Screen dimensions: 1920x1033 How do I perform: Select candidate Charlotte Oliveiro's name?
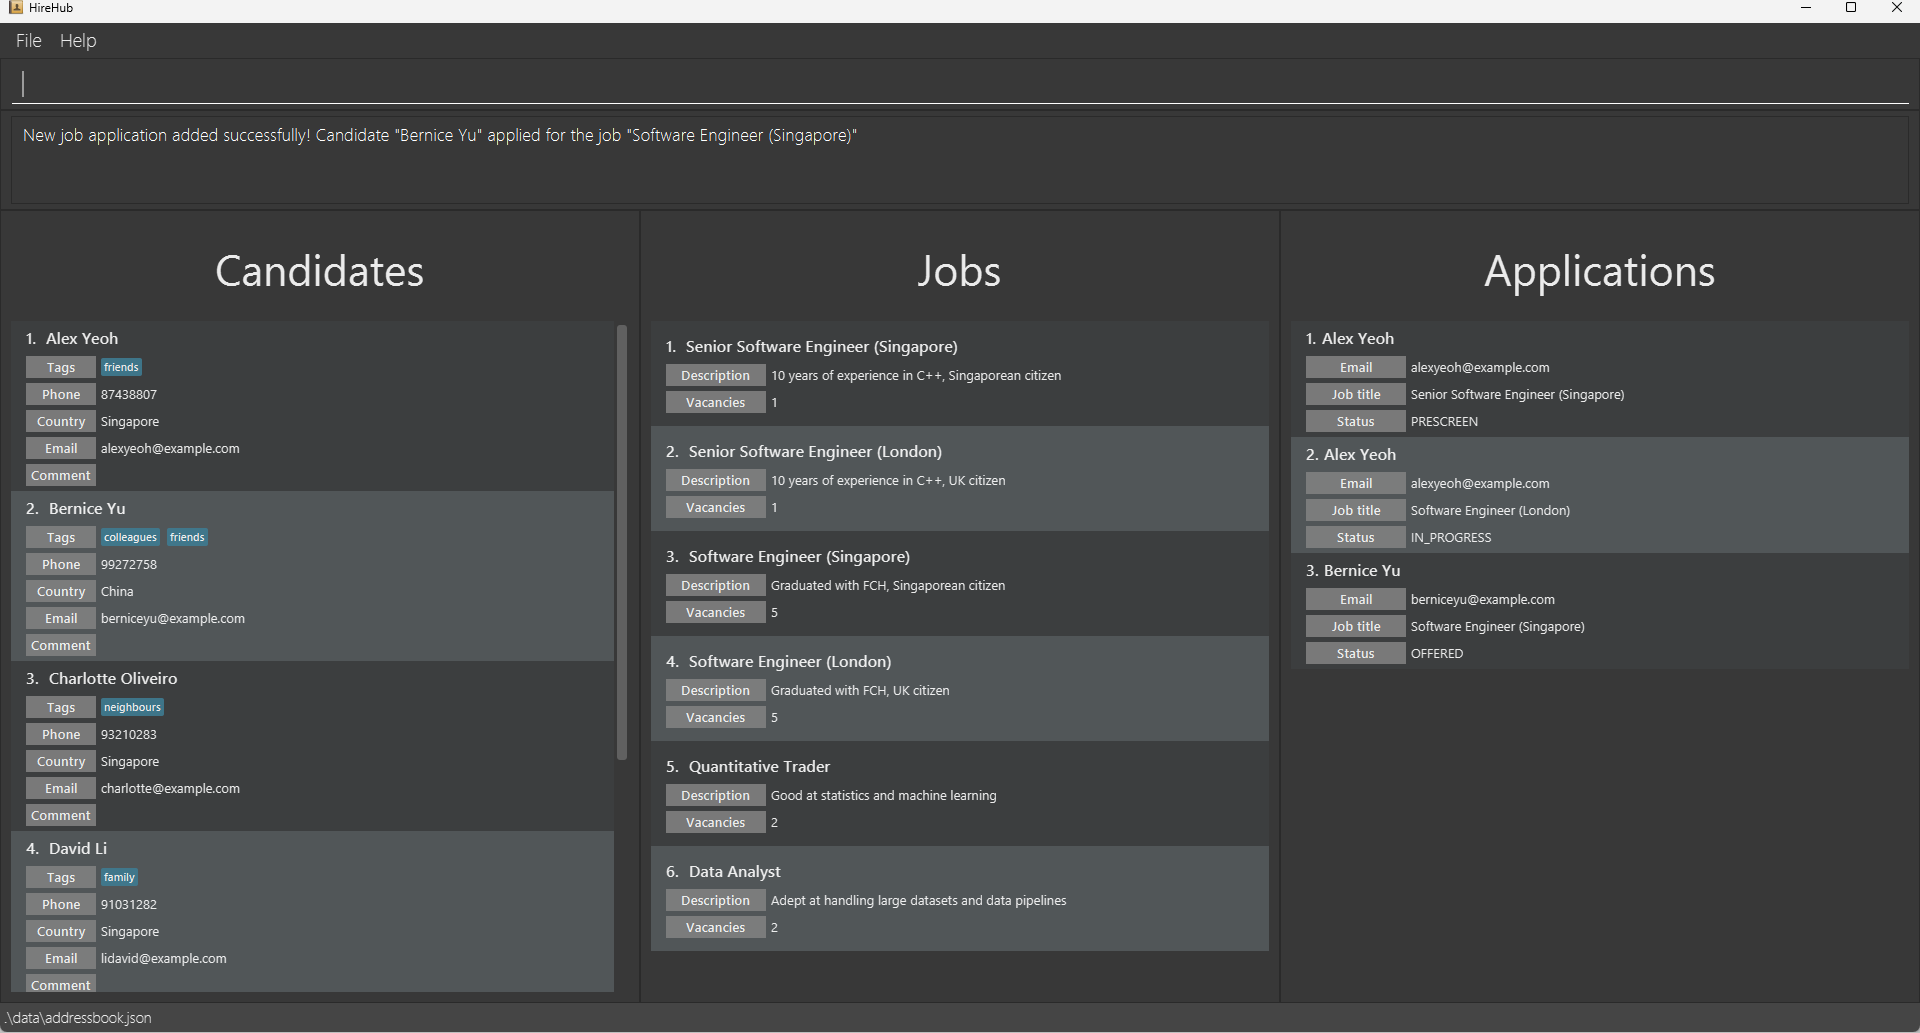pyautogui.click(x=113, y=678)
